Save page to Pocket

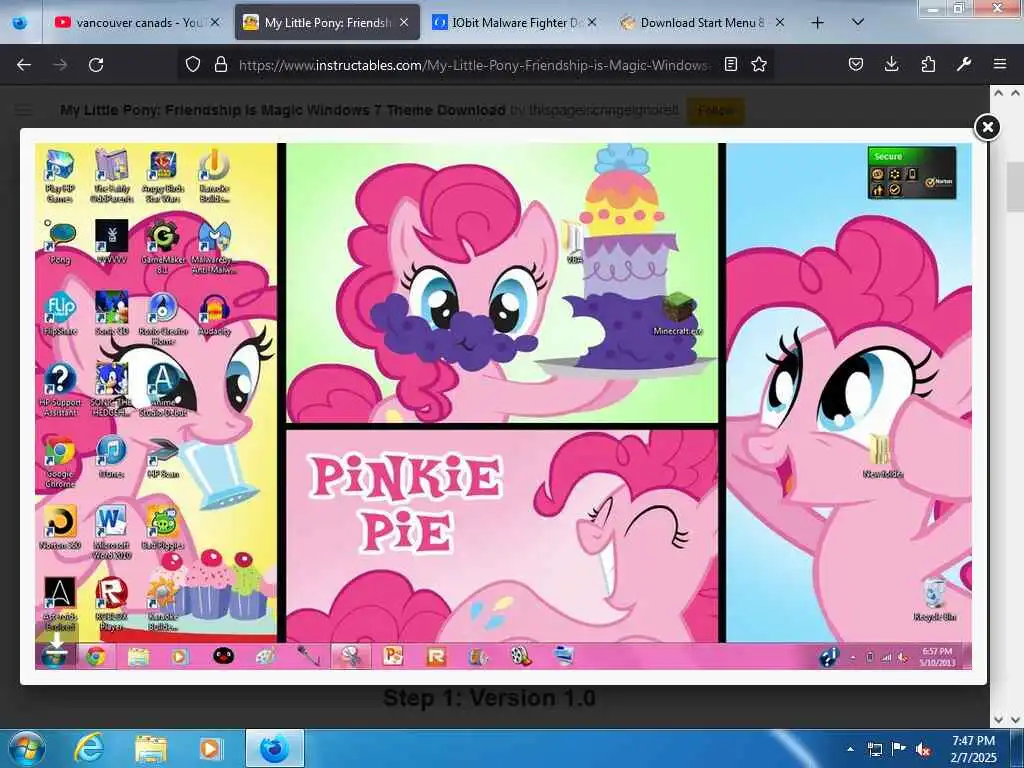[856, 64]
